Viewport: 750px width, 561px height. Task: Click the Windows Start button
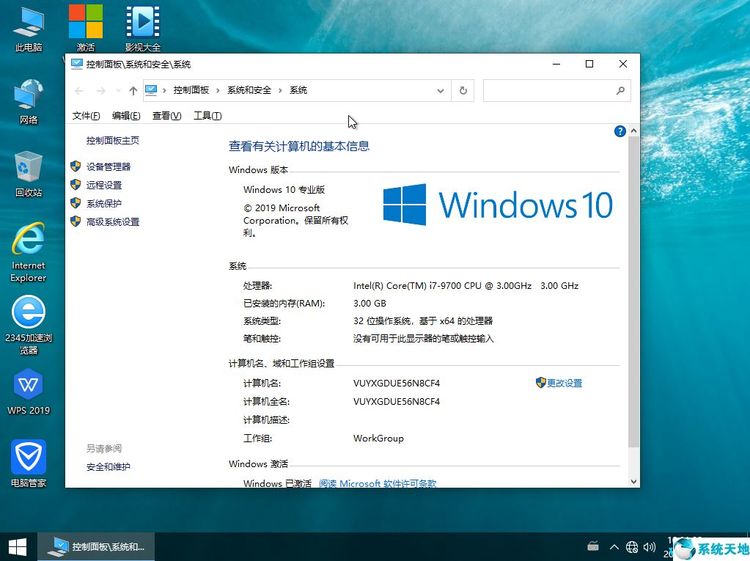coord(18,546)
